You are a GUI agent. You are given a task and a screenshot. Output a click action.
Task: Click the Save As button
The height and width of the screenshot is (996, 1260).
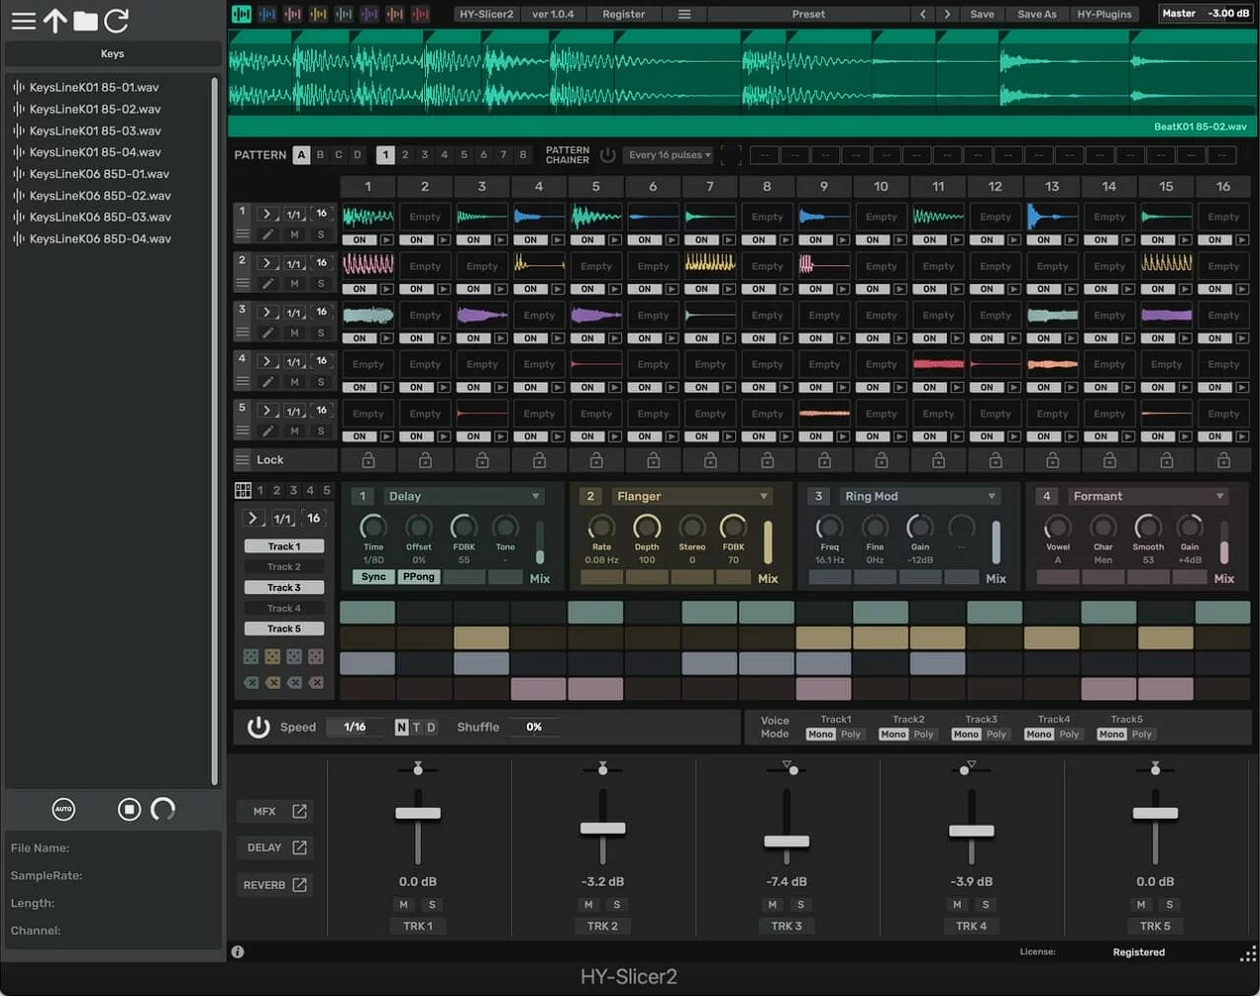[1036, 14]
